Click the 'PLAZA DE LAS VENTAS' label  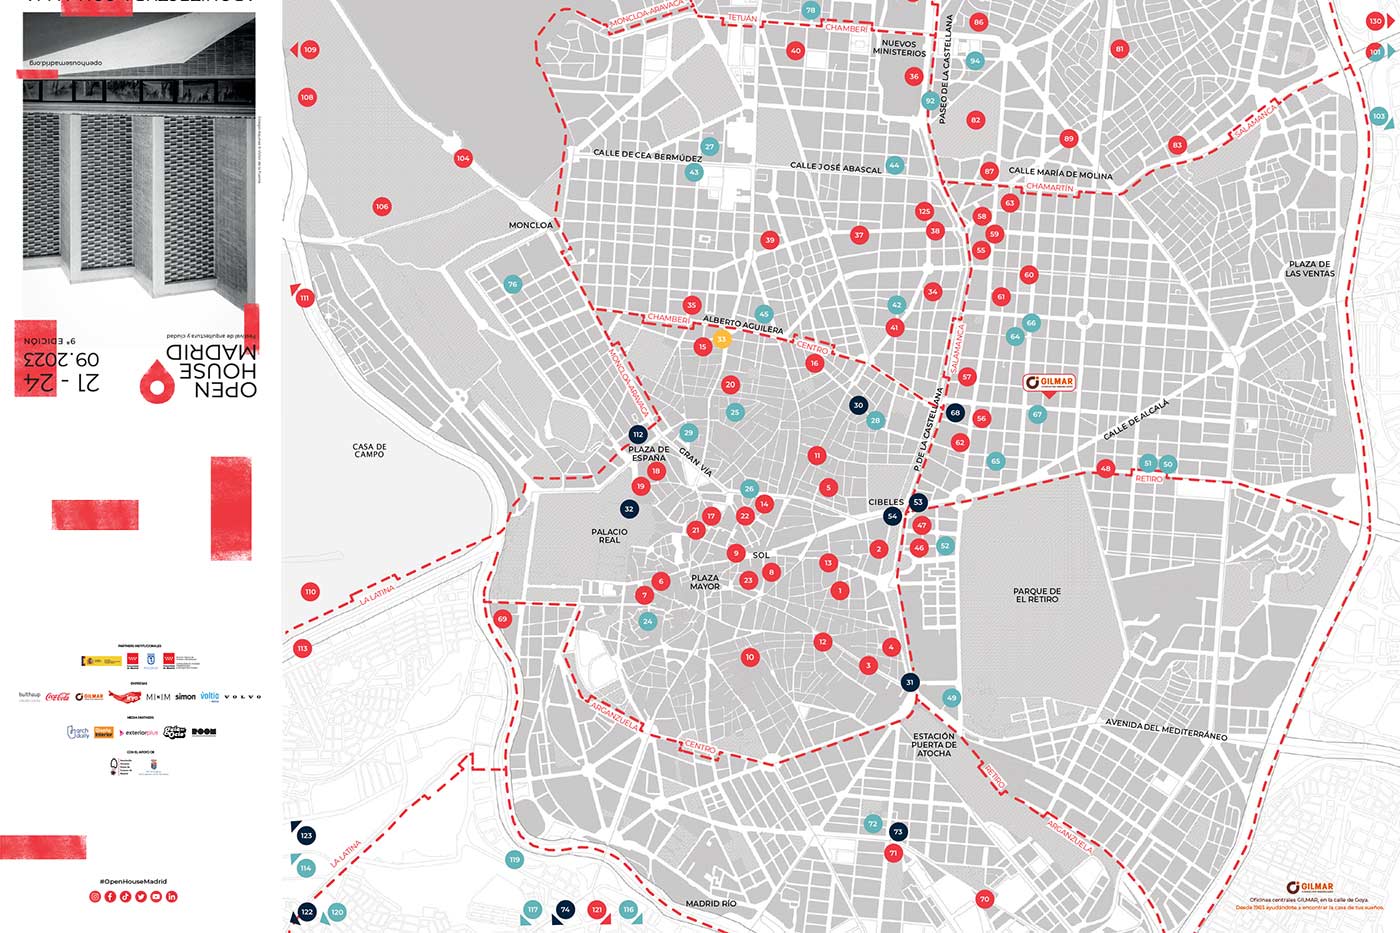(1310, 269)
